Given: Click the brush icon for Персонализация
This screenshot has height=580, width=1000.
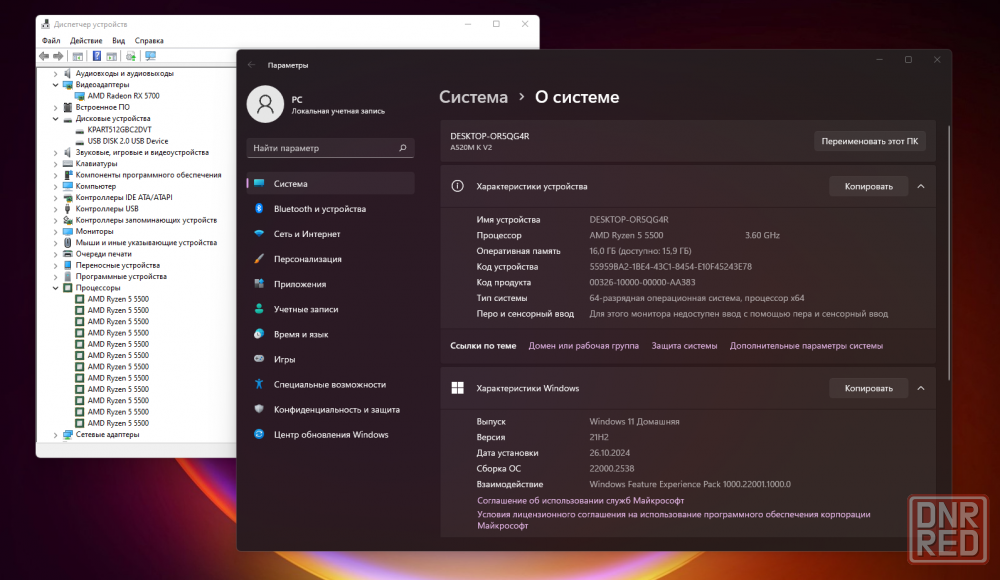Looking at the screenshot, I should (259, 258).
